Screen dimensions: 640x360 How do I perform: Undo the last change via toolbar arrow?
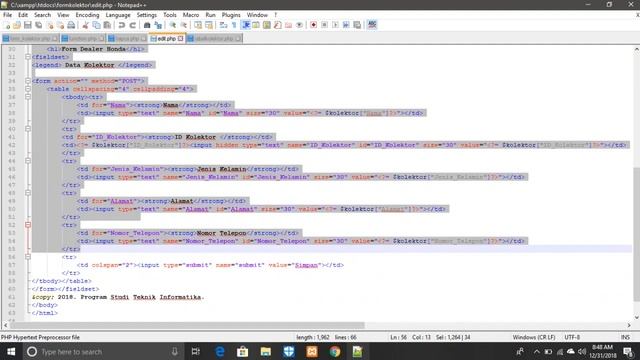tap(122, 25)
